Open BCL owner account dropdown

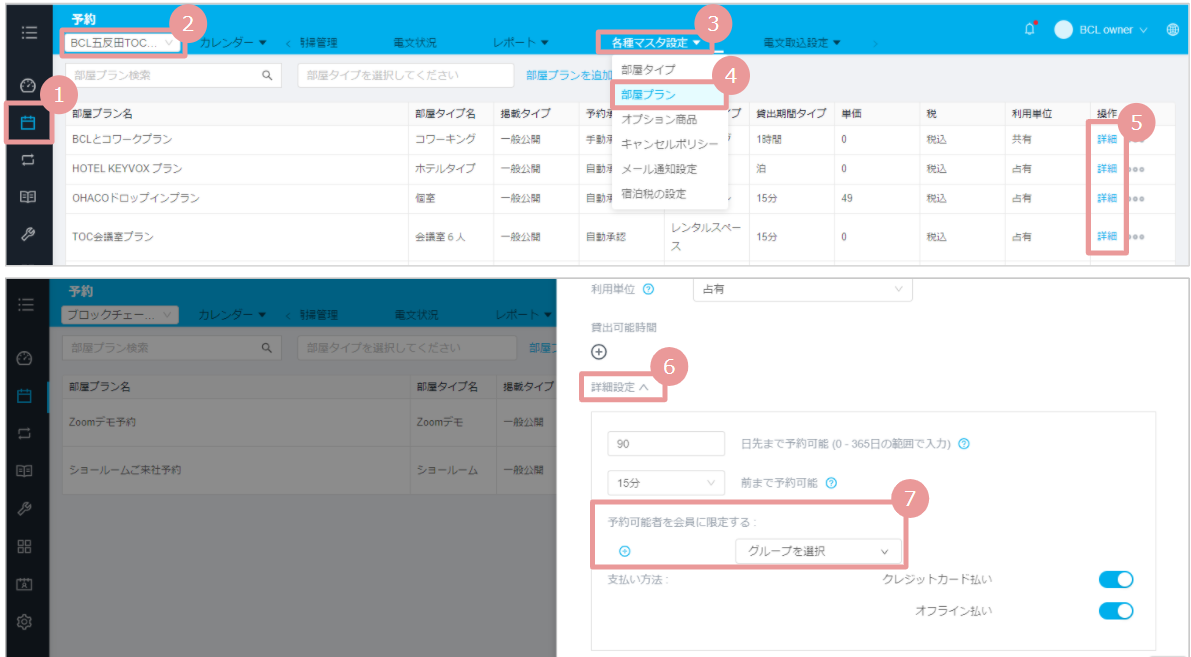1112,30
